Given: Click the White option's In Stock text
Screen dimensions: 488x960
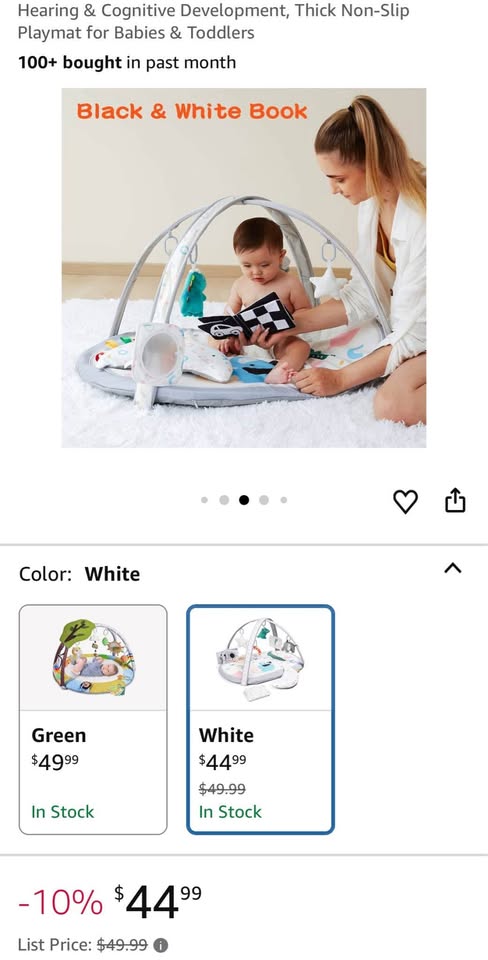Looking at the screenshot, I should 230,812.
